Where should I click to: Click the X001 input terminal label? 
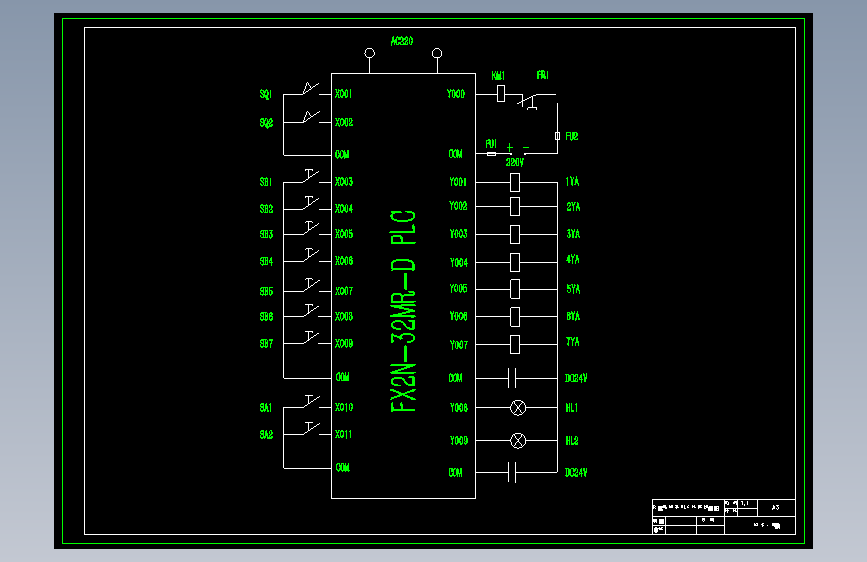(343, 93)
